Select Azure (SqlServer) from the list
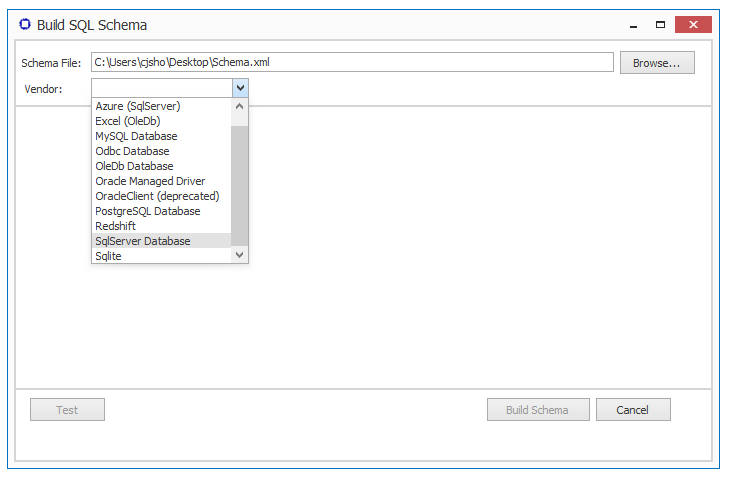This screenshot has width=729, height=480. pyautogui.click(x=161, y=106)
